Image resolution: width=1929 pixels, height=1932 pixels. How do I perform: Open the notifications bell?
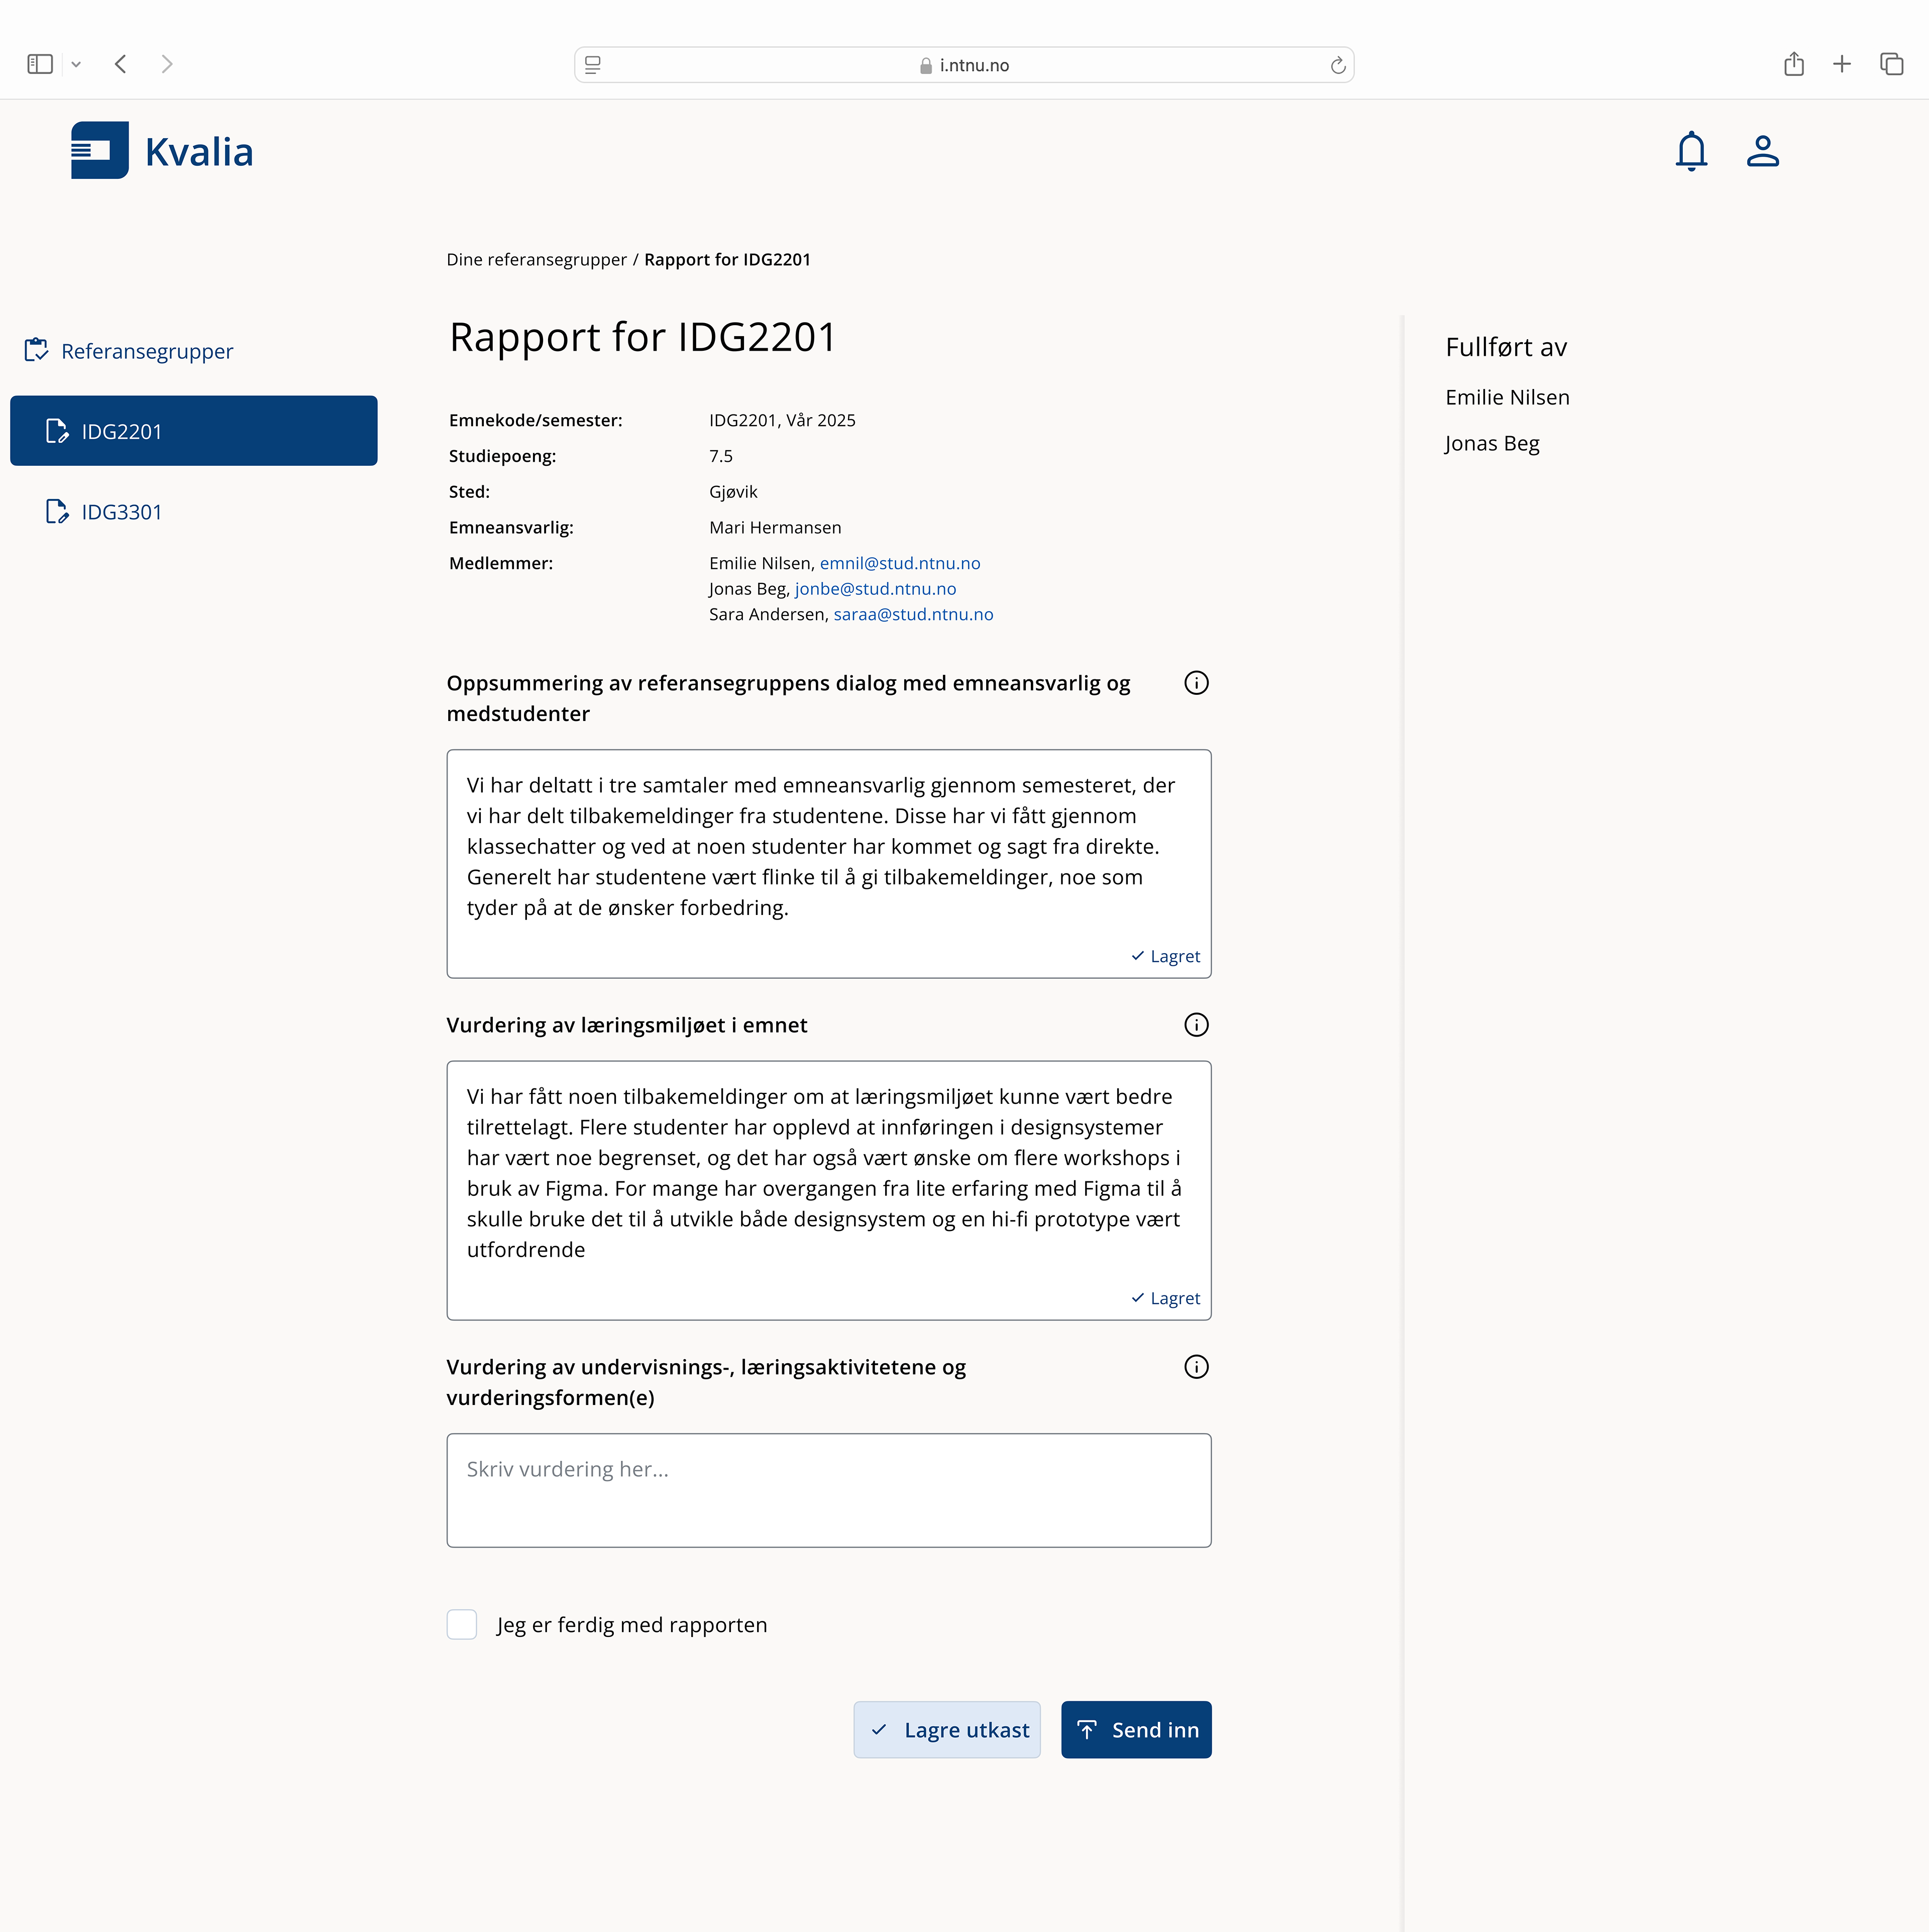[x=1691, y=151]
